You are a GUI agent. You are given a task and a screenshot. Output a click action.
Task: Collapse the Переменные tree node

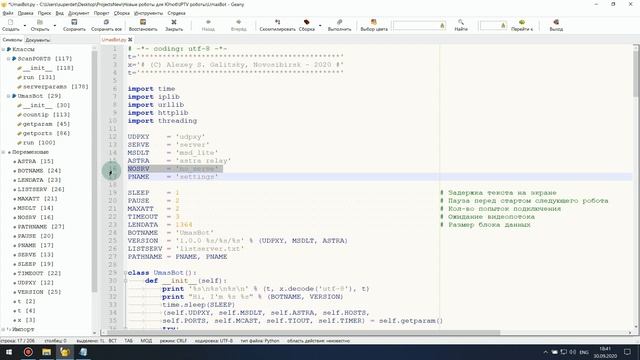coord(3,152)
